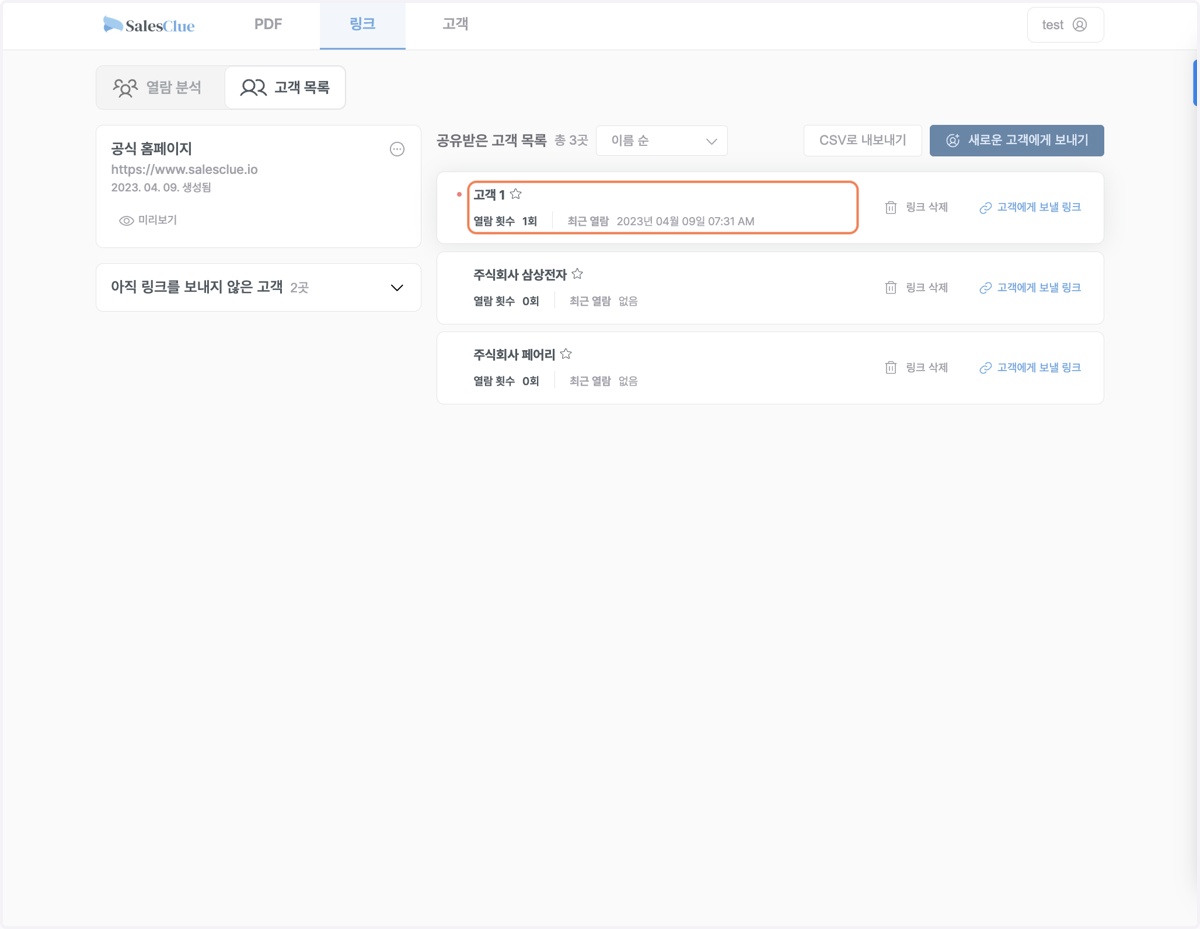The width and height of the screenshot is (1200, 929).
Task: Click 미리보기 preview link
Action: point(148,220)
